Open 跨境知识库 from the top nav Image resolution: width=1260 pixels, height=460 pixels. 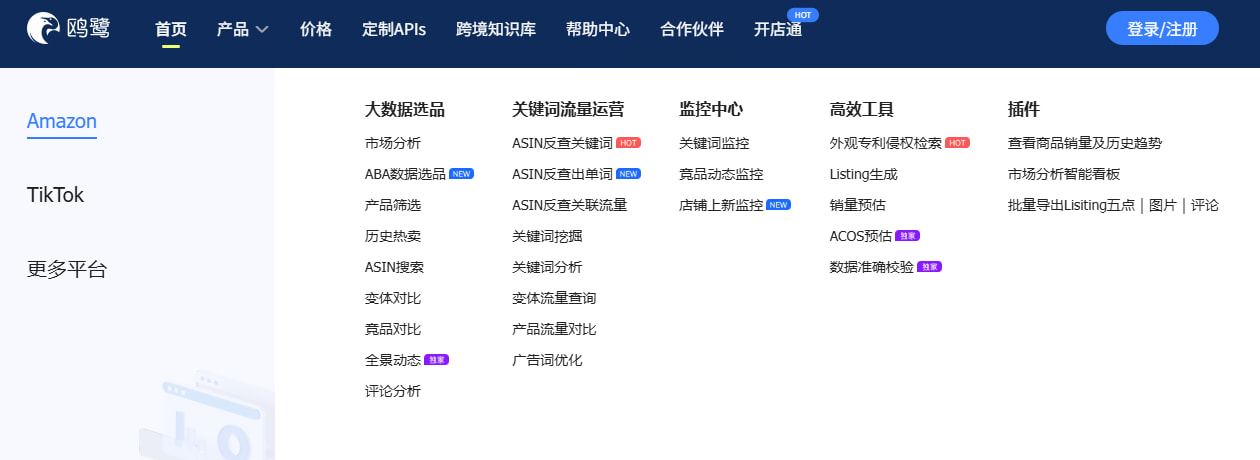496,29
